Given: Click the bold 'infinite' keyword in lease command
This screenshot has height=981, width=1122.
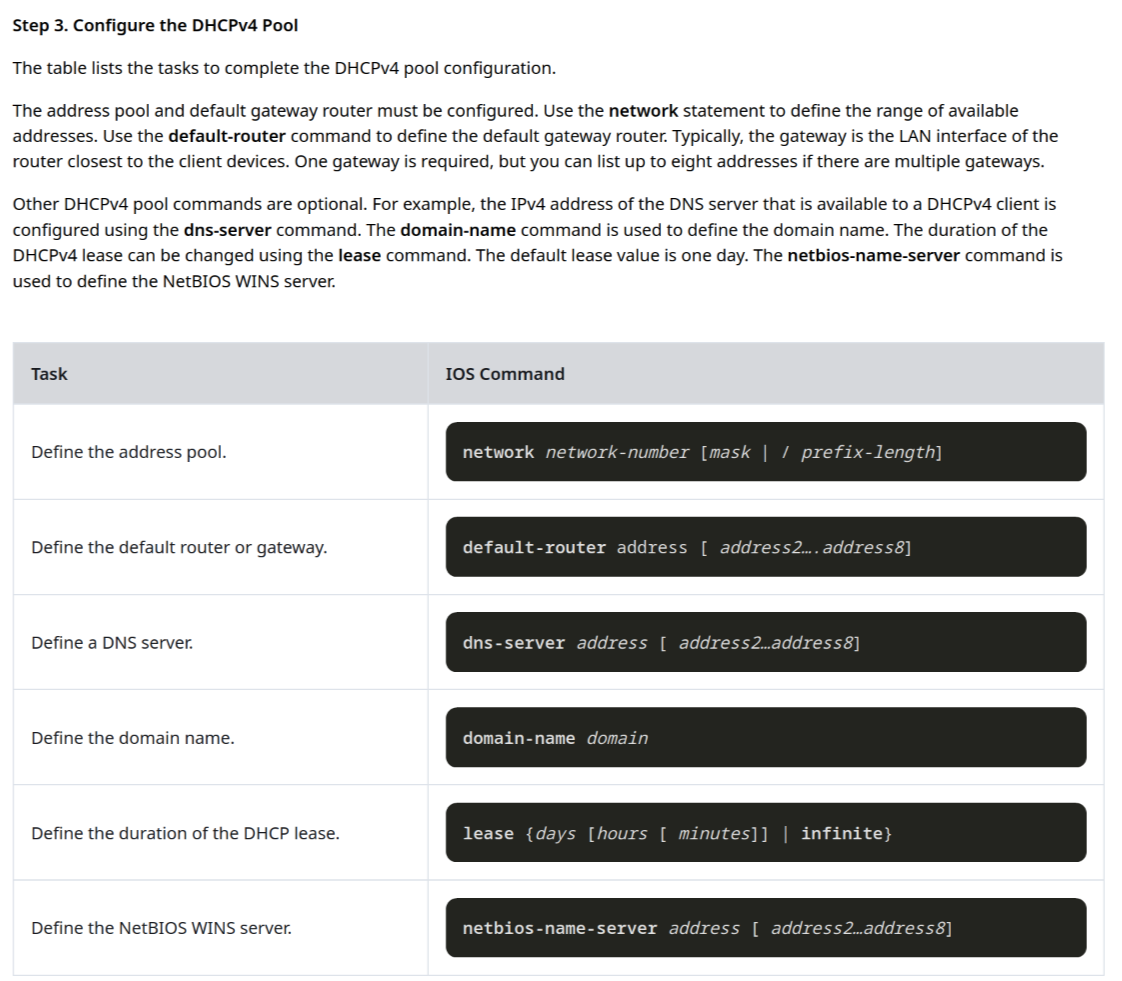Looking at the screenshot, I should tap(842, 833).
